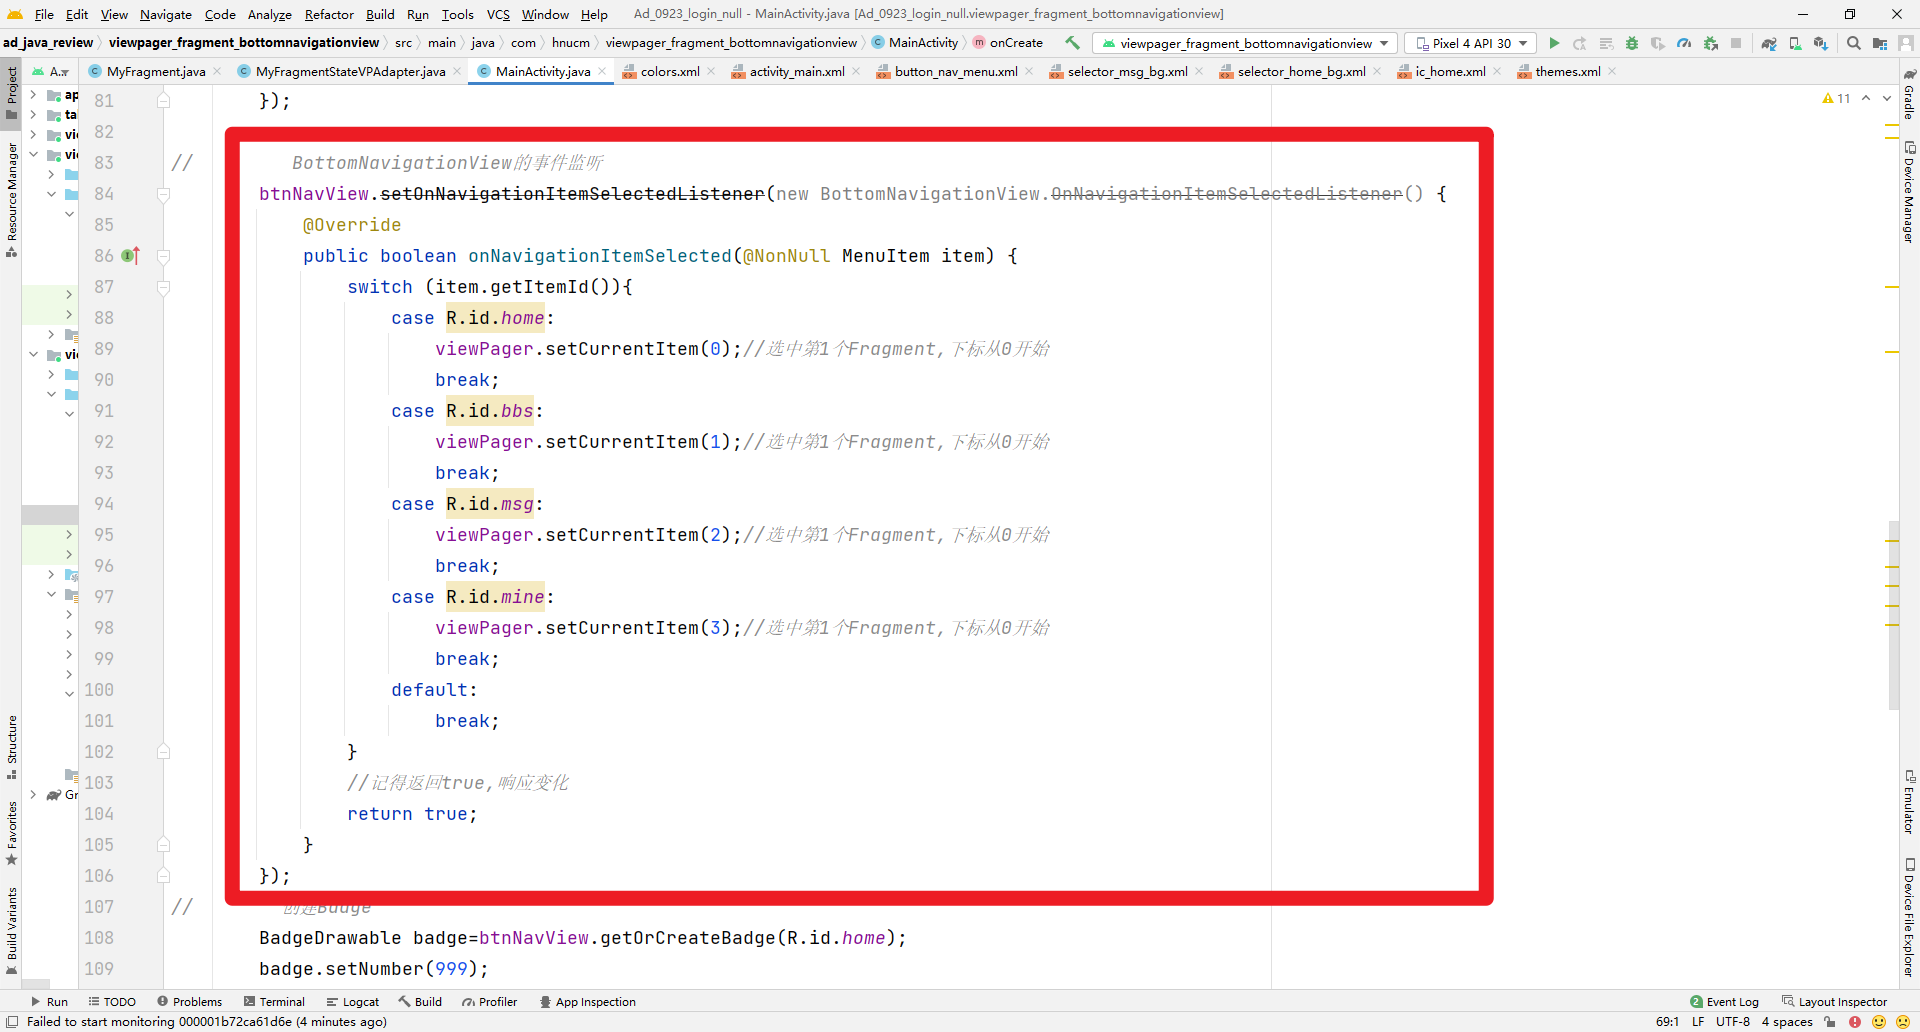Click the UTF-8 encoding in status bar
1920x1032 pixels.
[1732, 1022]
